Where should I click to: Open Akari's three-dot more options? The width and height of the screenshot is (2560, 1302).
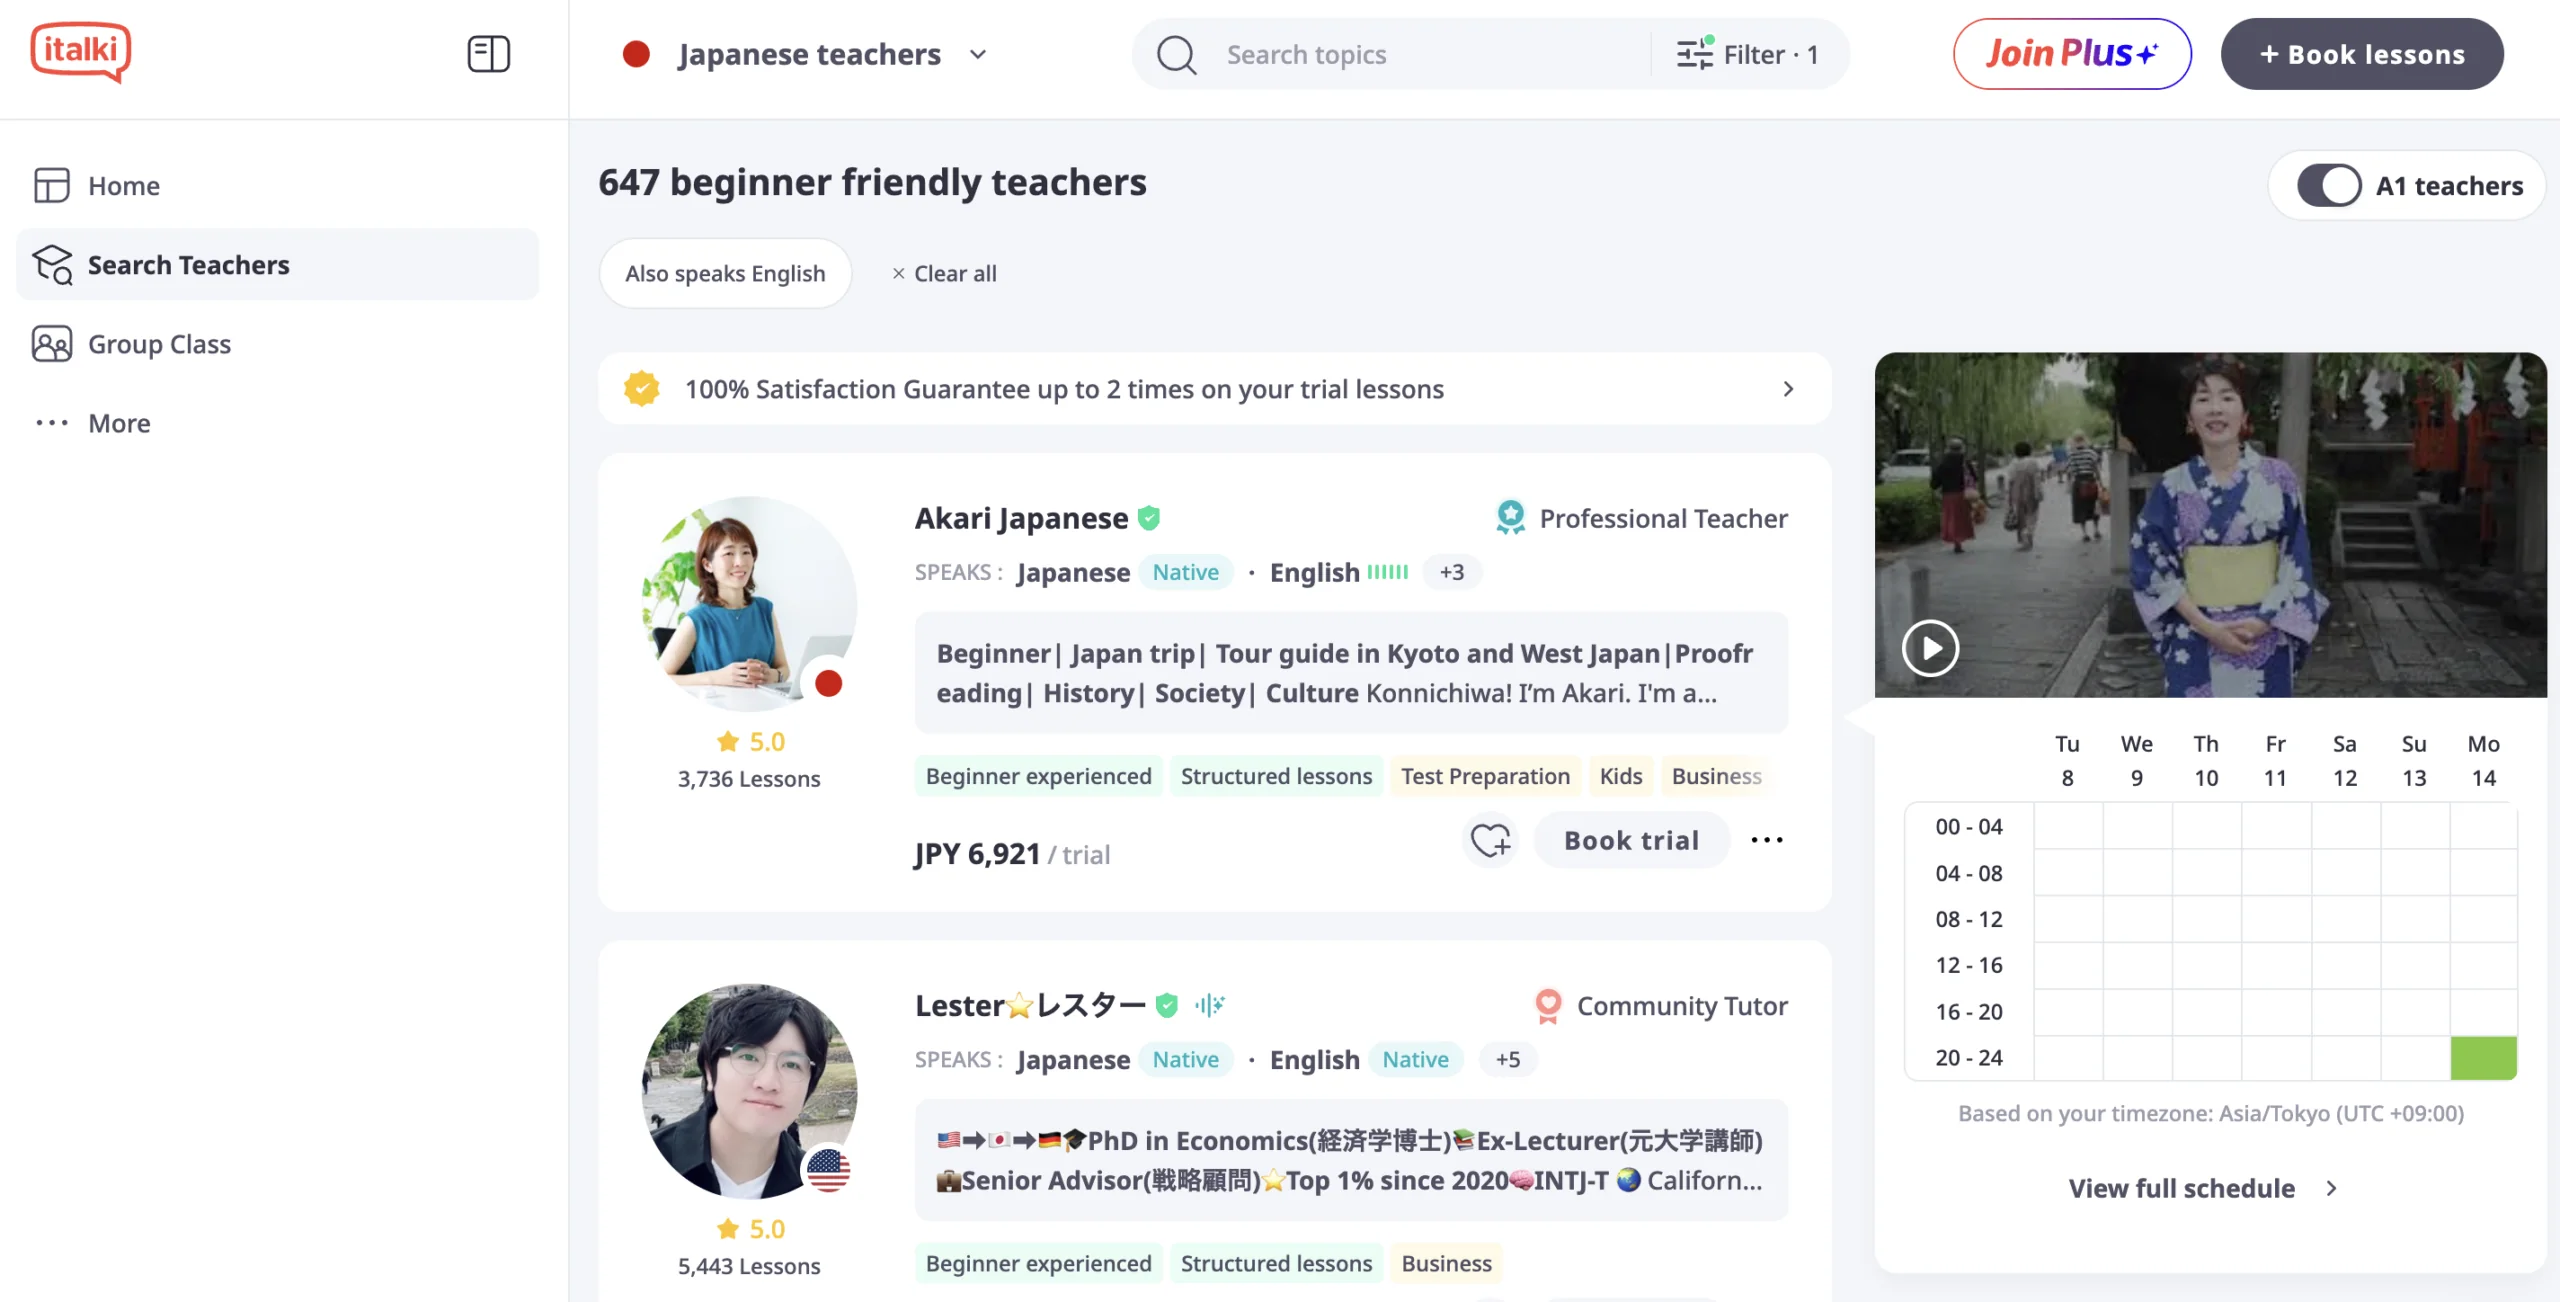pos(1767,840)
